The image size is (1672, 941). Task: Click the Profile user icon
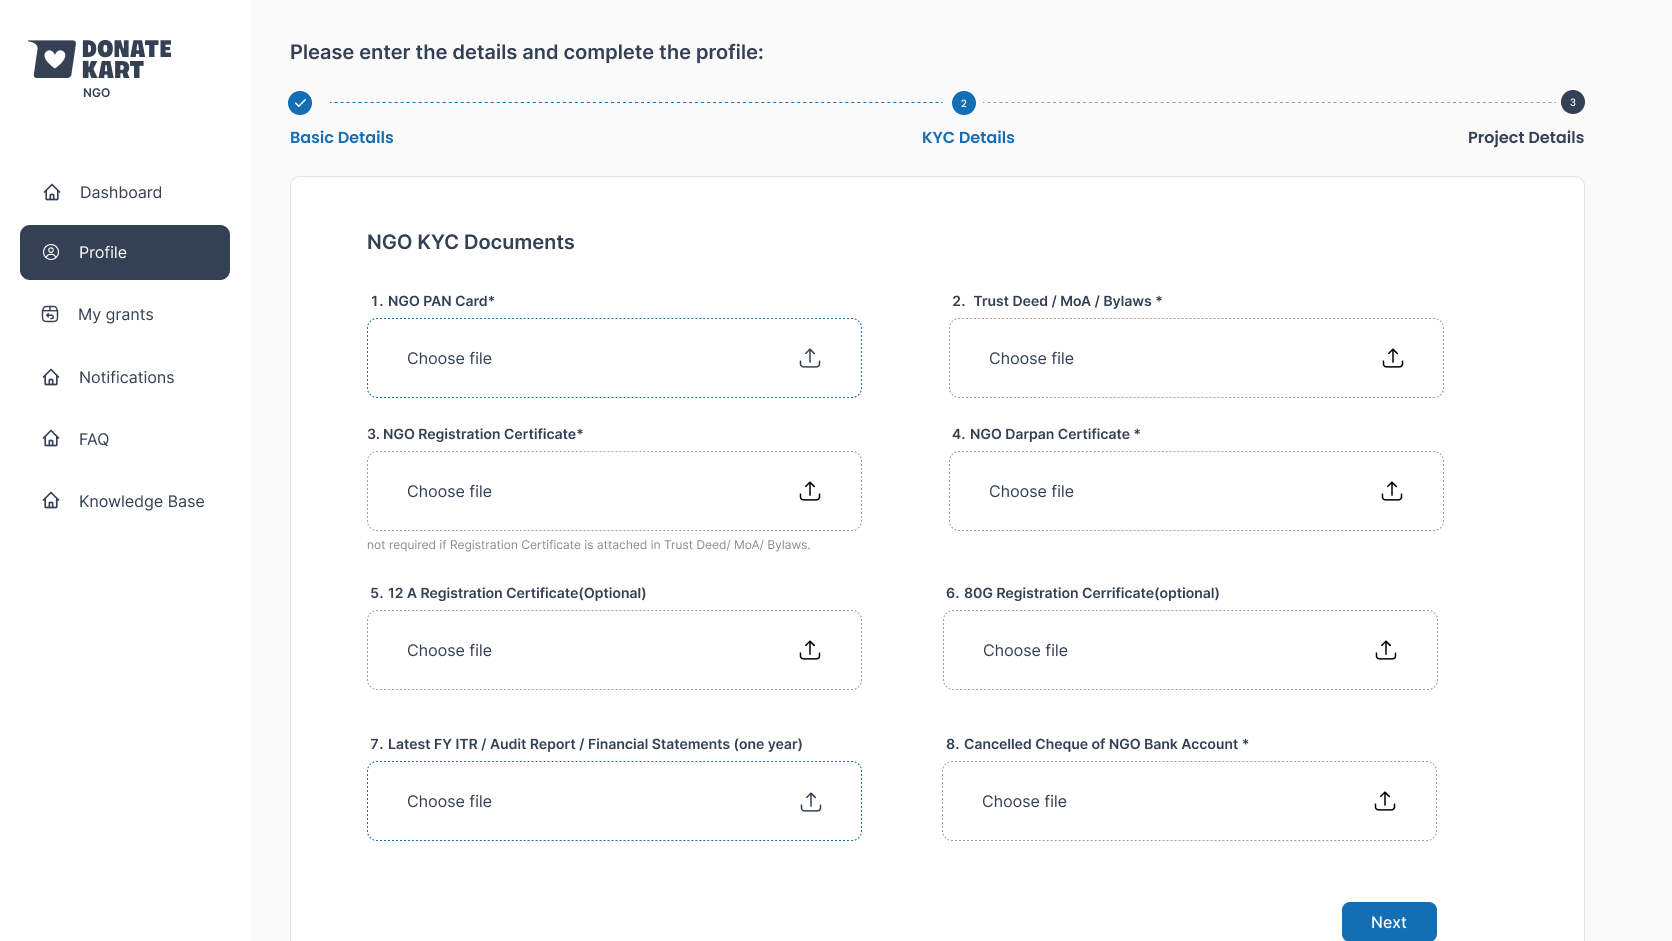(x=51, y=252)
